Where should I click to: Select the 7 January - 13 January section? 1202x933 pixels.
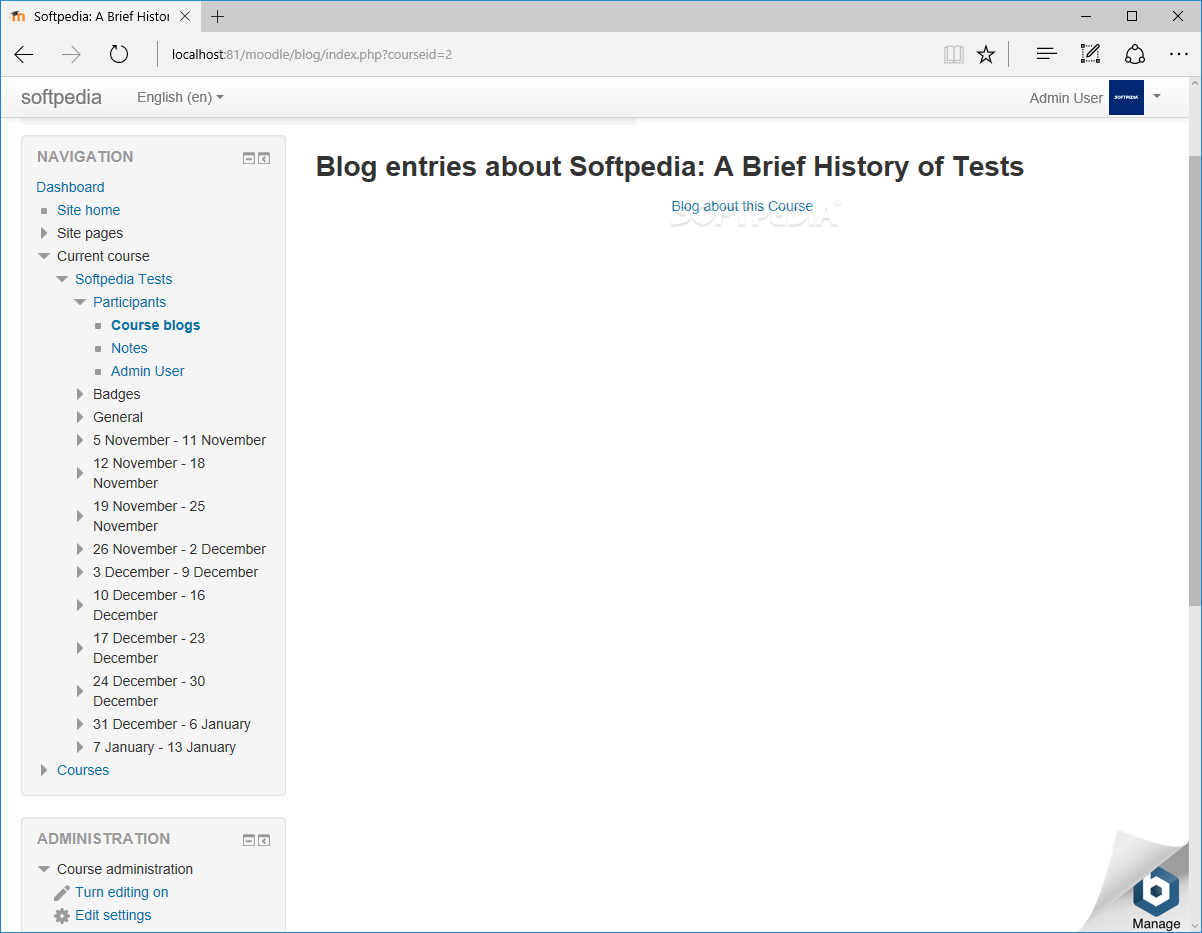[164, 747]
